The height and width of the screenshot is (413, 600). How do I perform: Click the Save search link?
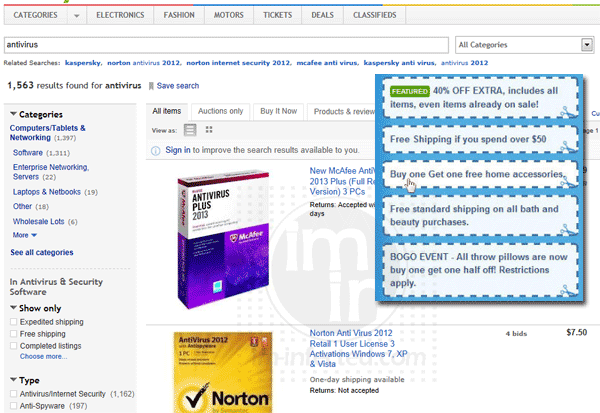pyautogui.click(x=178, y=86)
